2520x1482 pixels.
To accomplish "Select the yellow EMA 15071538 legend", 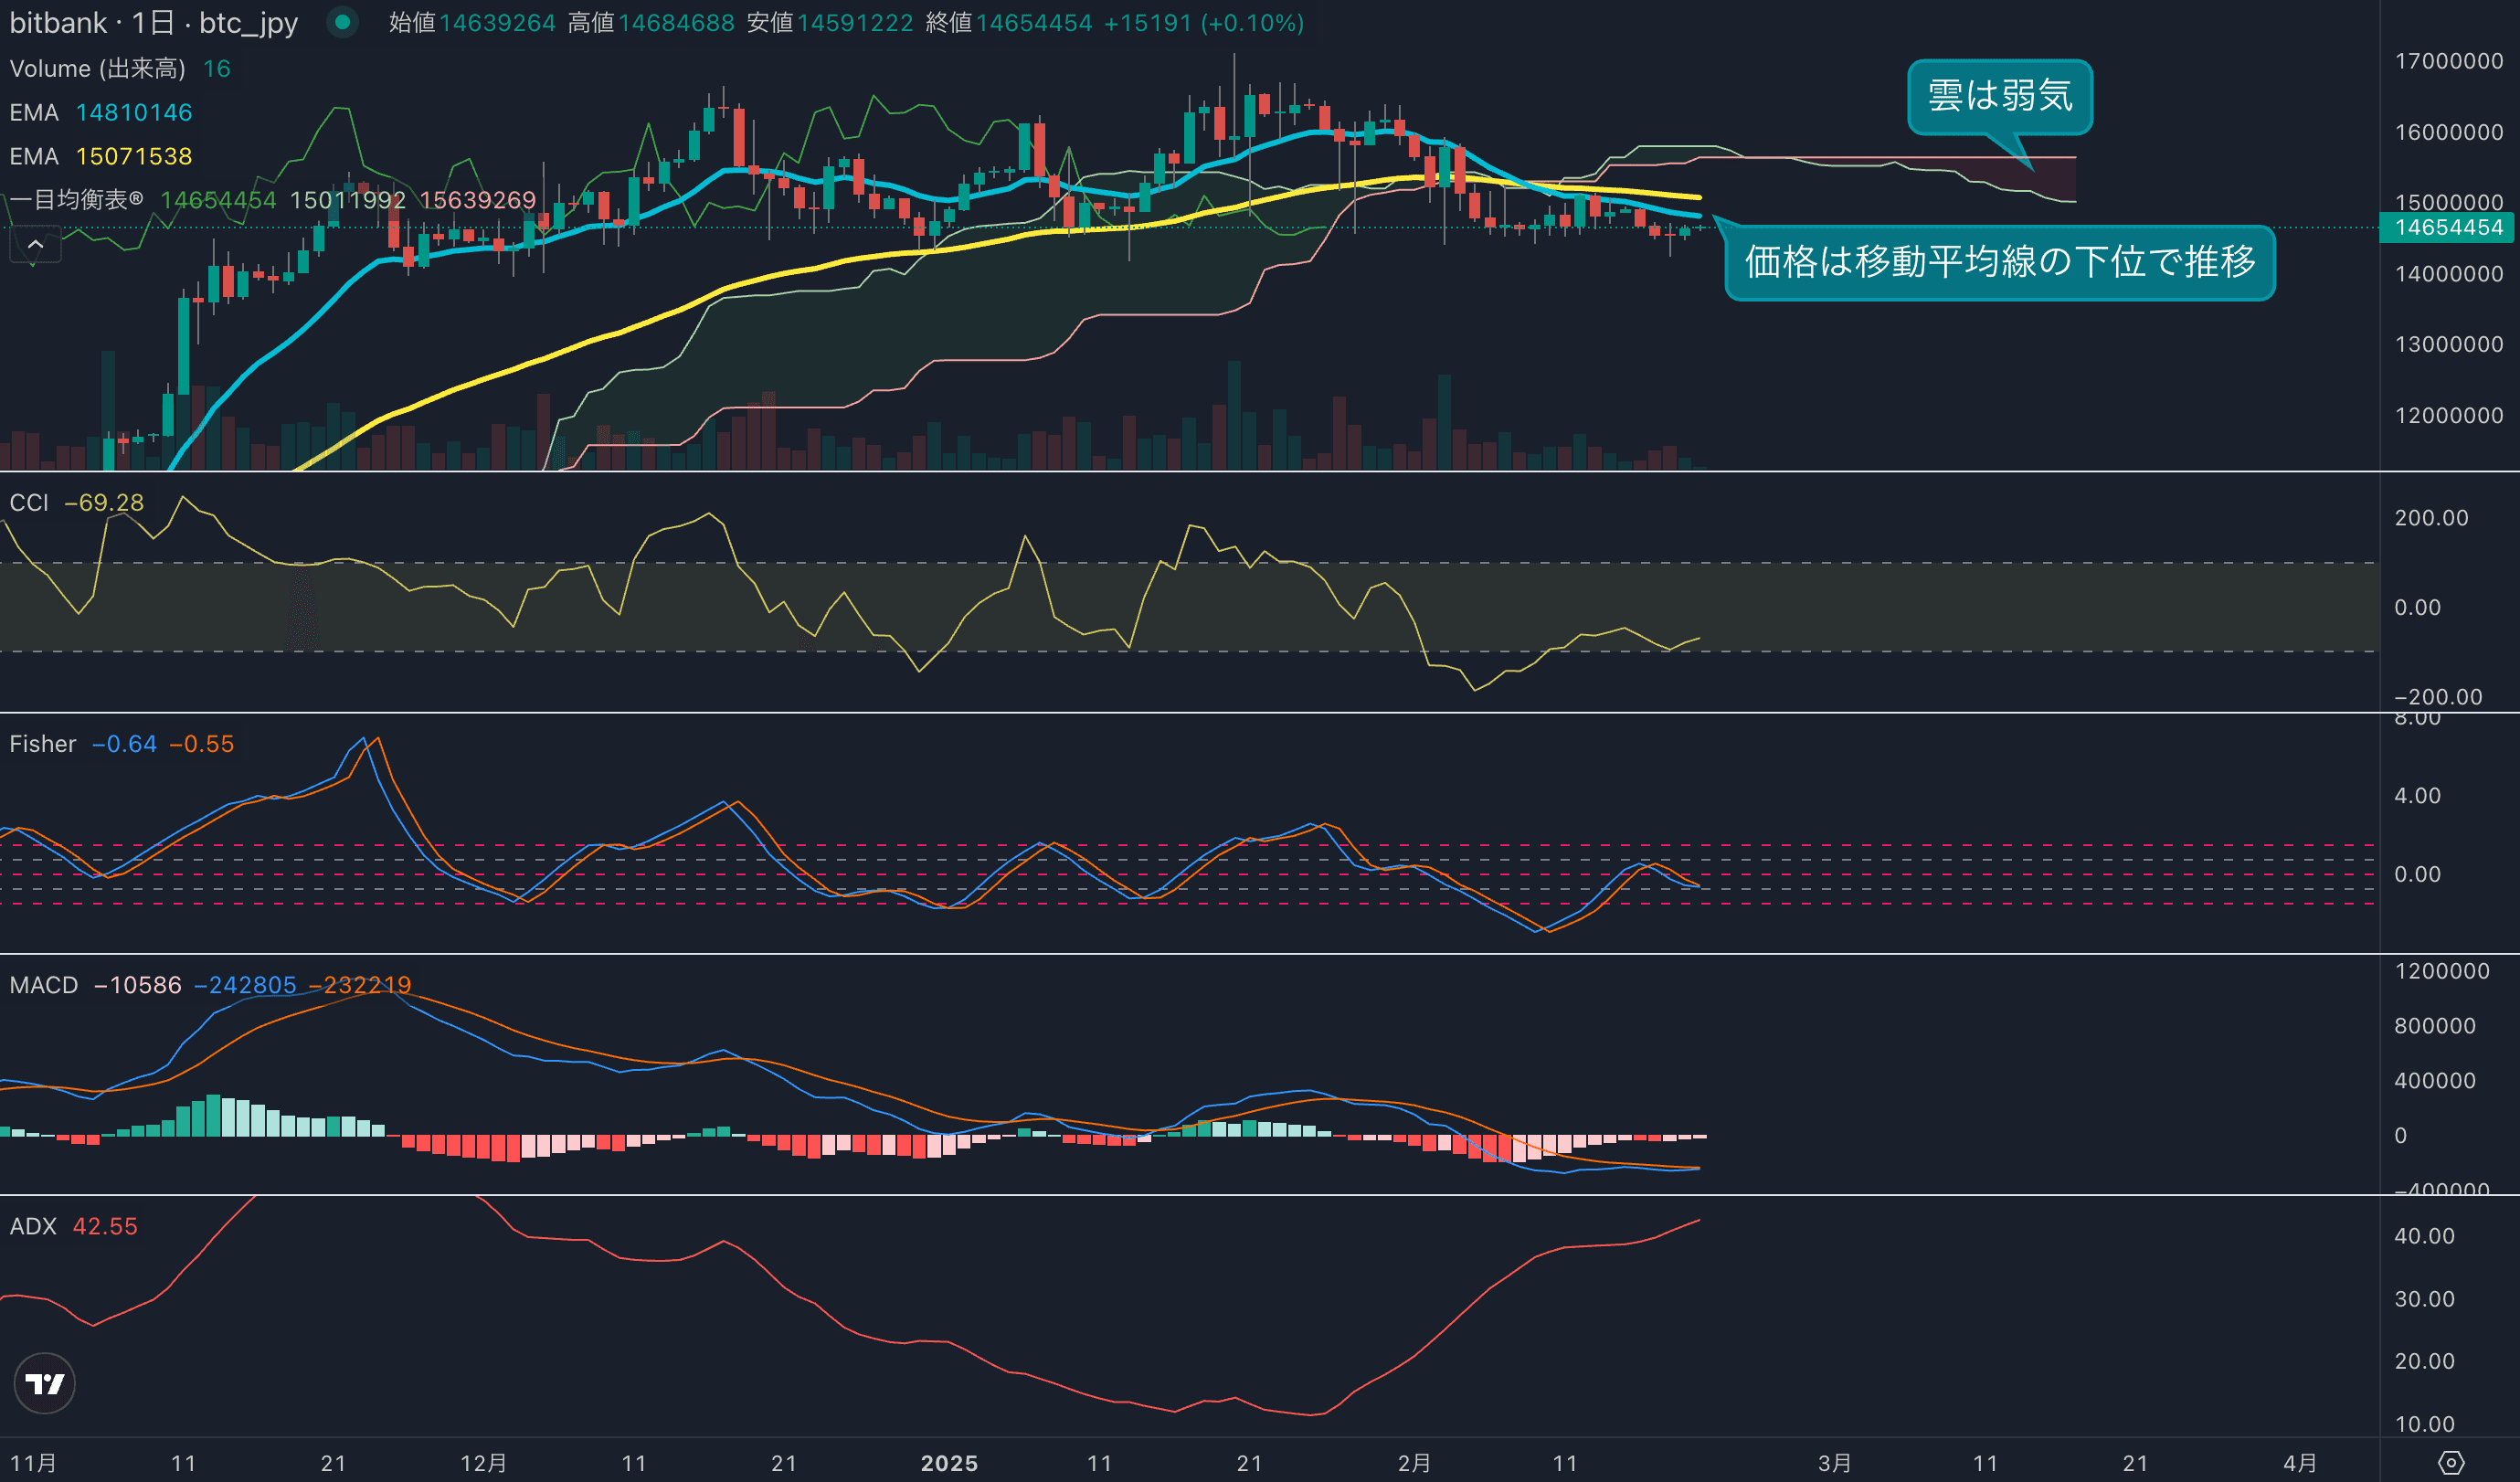I will pyautogui.click(x=100, y=156).
